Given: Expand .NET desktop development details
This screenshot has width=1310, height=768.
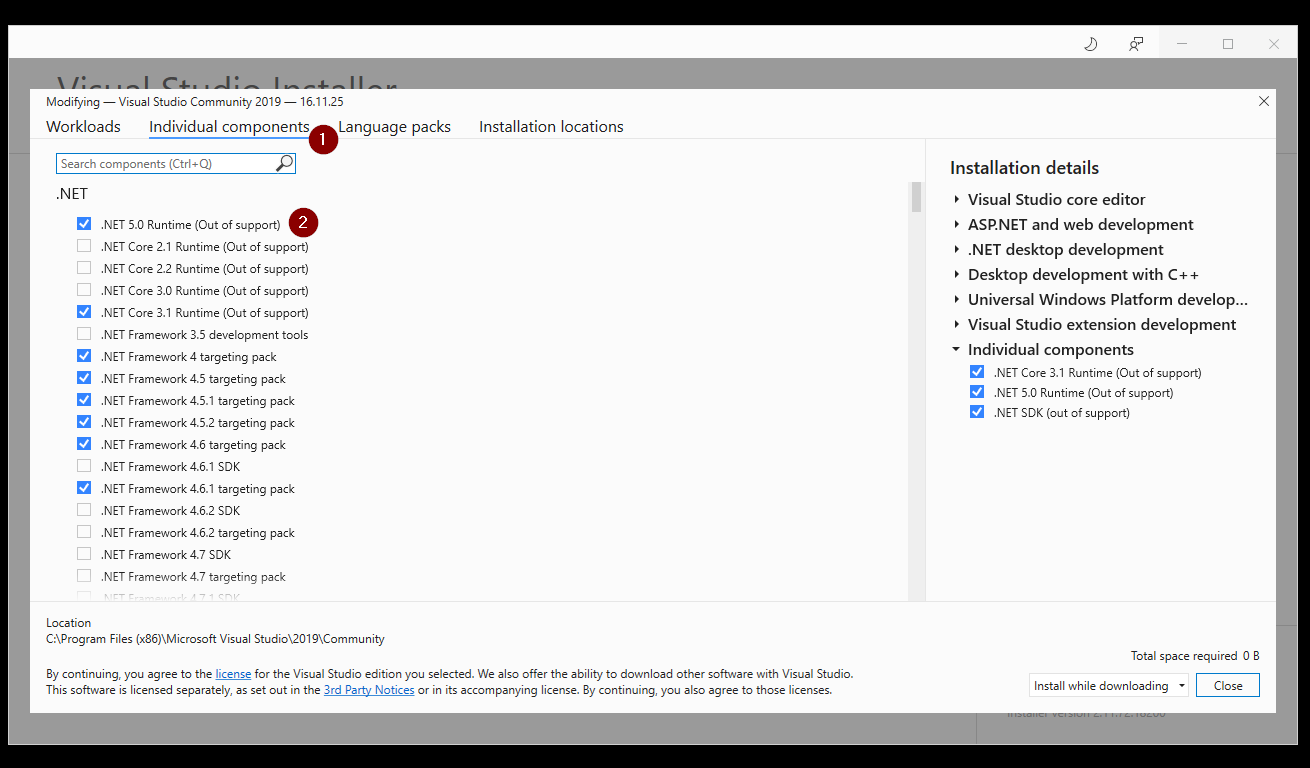Looking at the screenshot, I should [957, 250].
